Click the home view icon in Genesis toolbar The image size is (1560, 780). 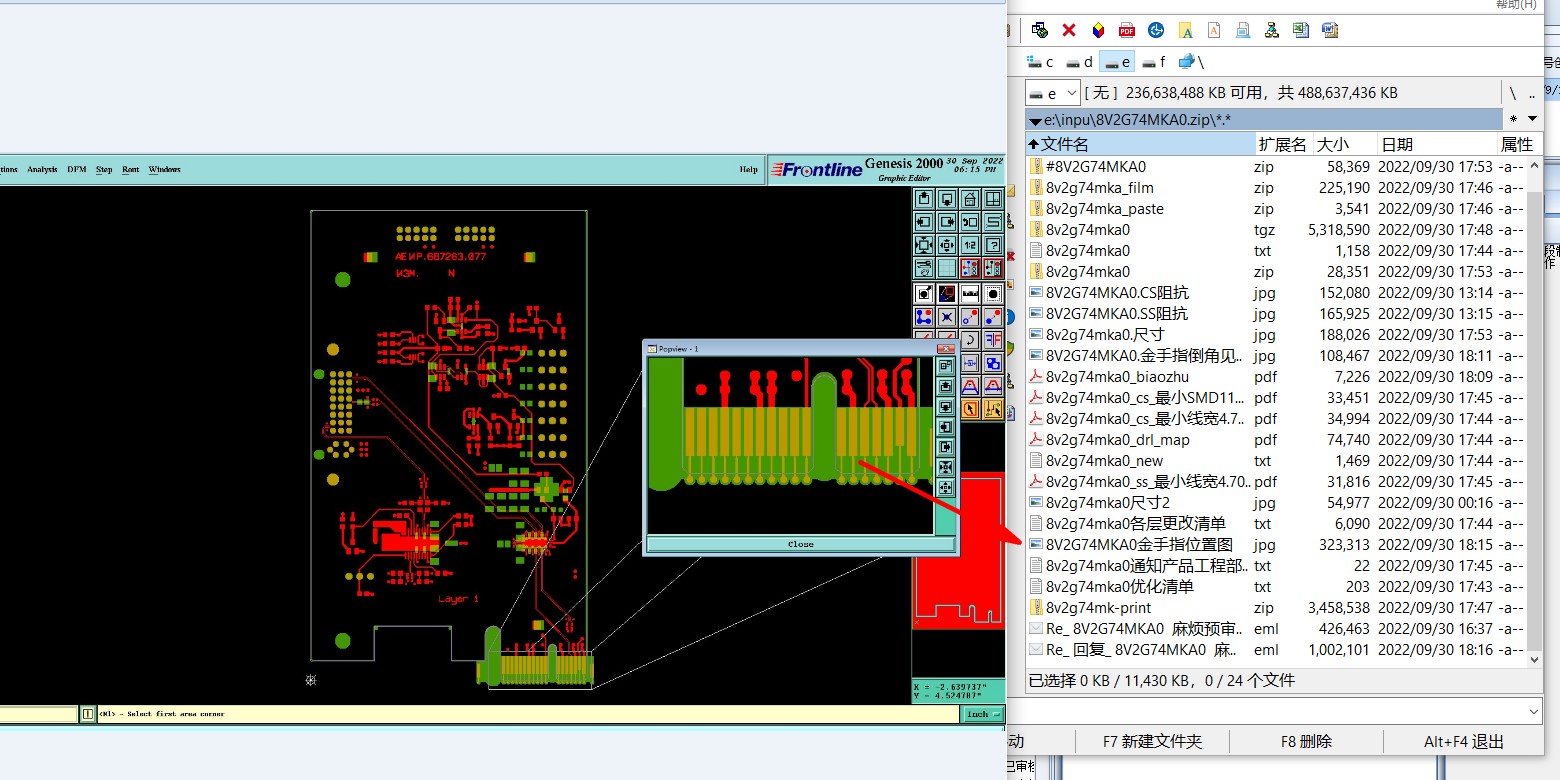970,198
